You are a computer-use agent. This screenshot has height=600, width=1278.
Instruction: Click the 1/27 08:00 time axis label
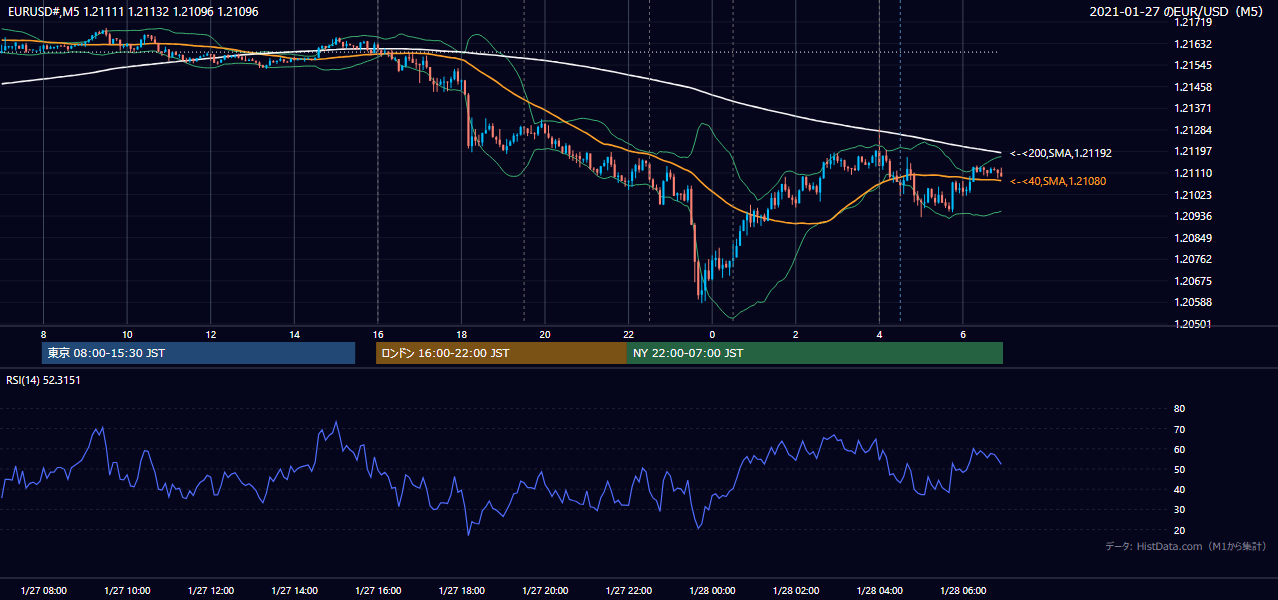pos(43,590)
